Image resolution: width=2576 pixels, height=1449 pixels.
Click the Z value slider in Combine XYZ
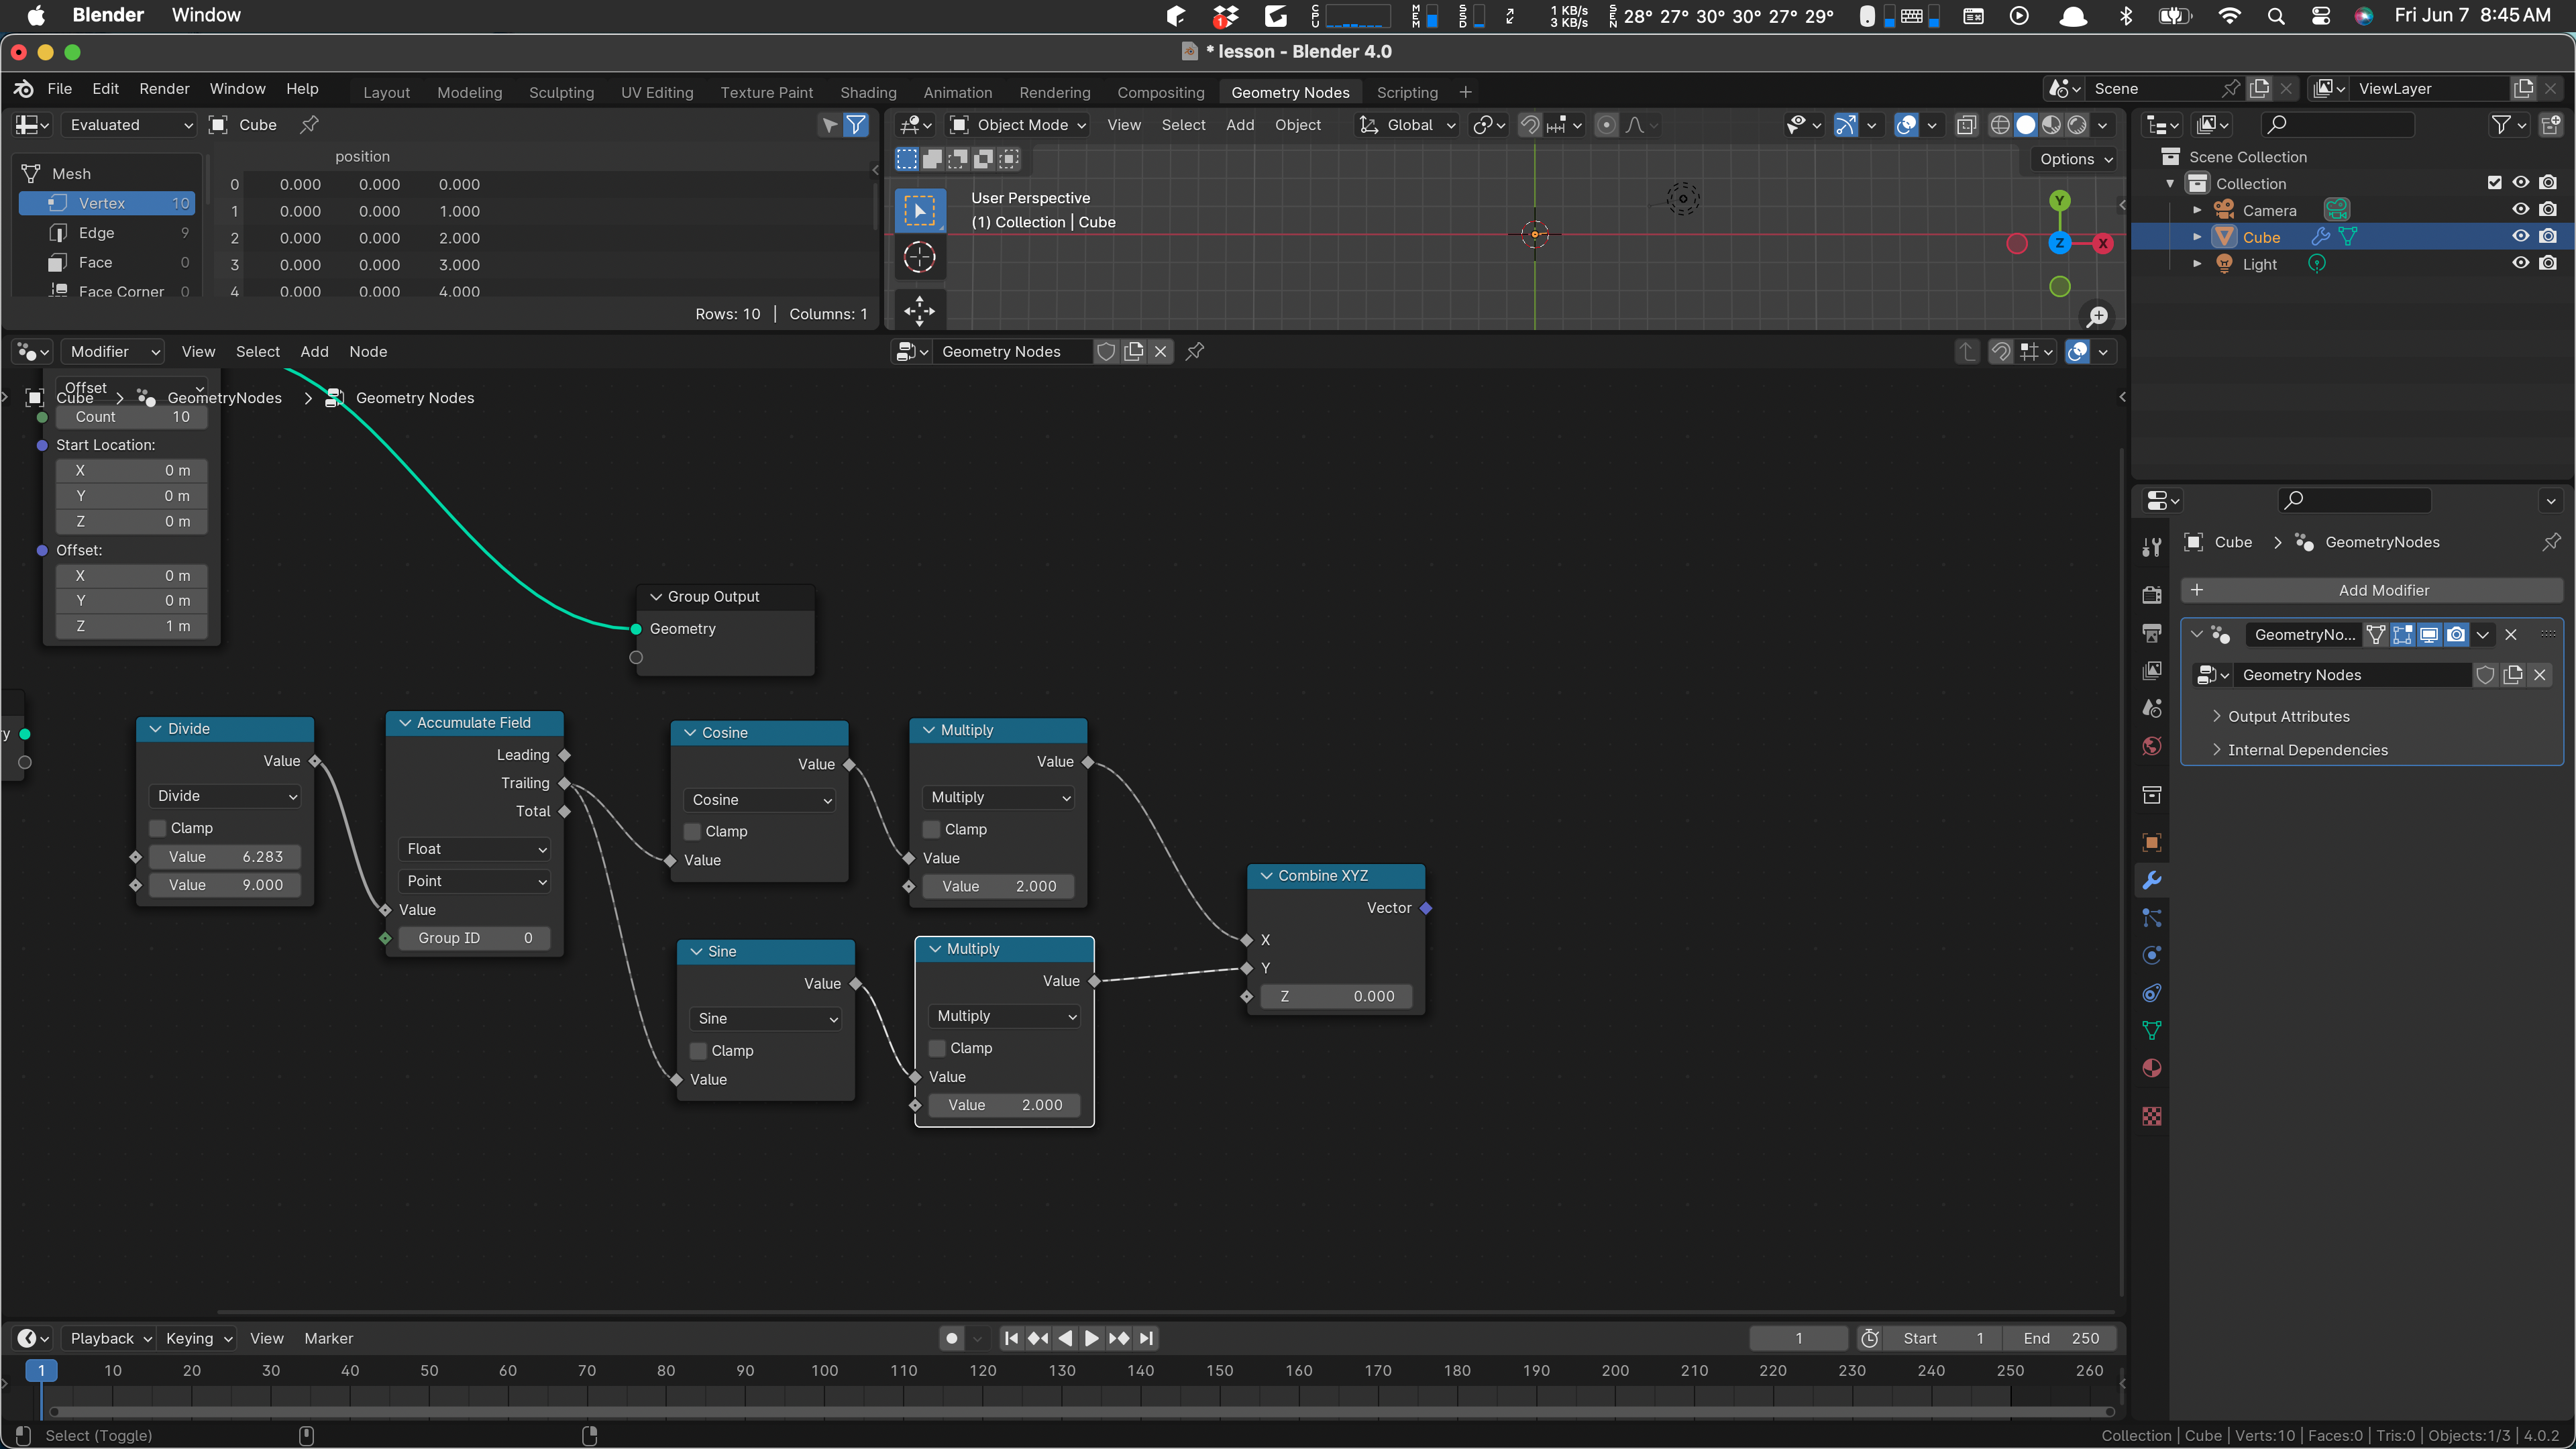tap(1336, 996)
